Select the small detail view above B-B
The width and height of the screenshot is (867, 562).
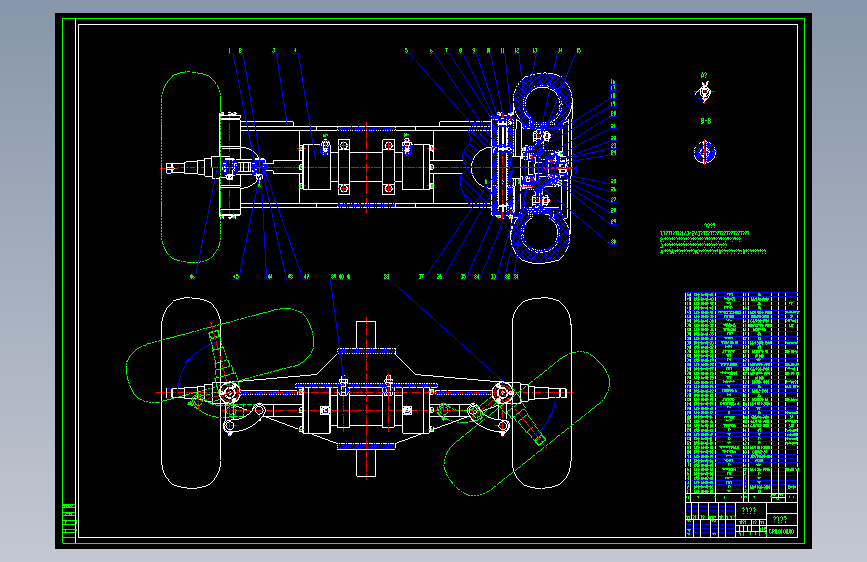(704, 92)
